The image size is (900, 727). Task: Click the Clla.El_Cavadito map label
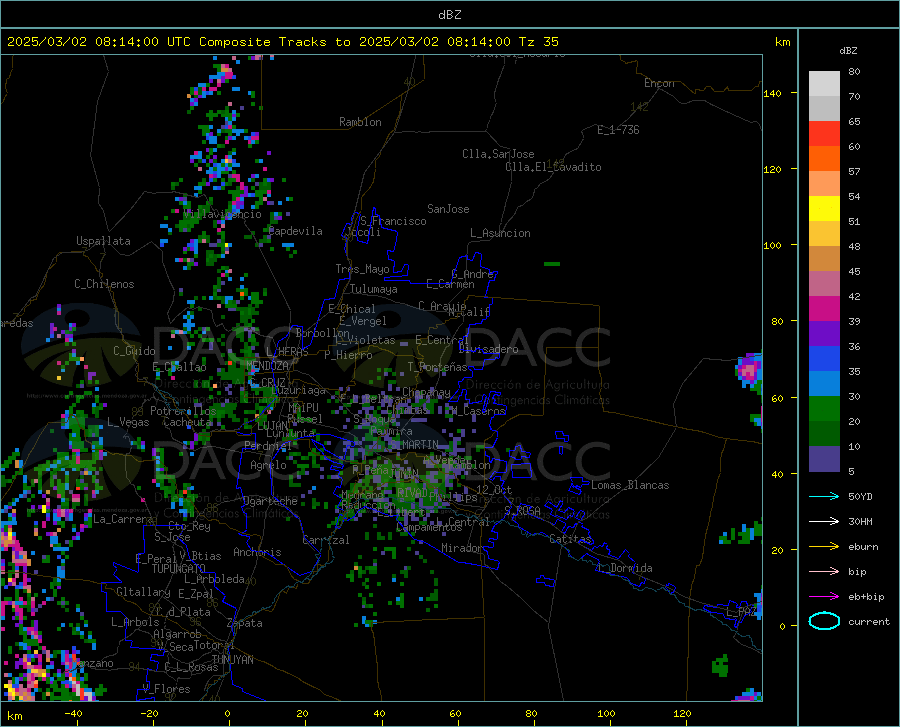click(x=553, y=167)
